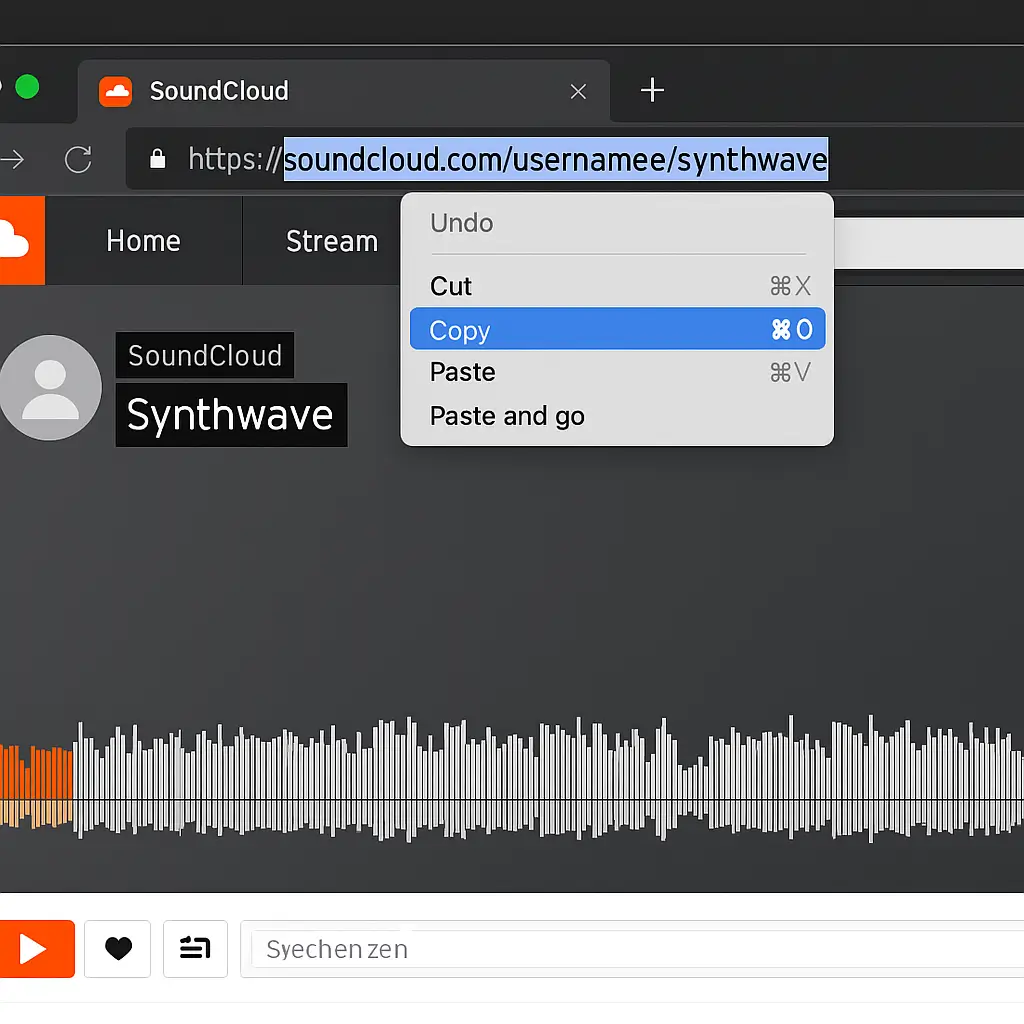Go to Home navigation item
Image resolution: width=1024 pixels, height=1024 pixels.
click(144, 241)
